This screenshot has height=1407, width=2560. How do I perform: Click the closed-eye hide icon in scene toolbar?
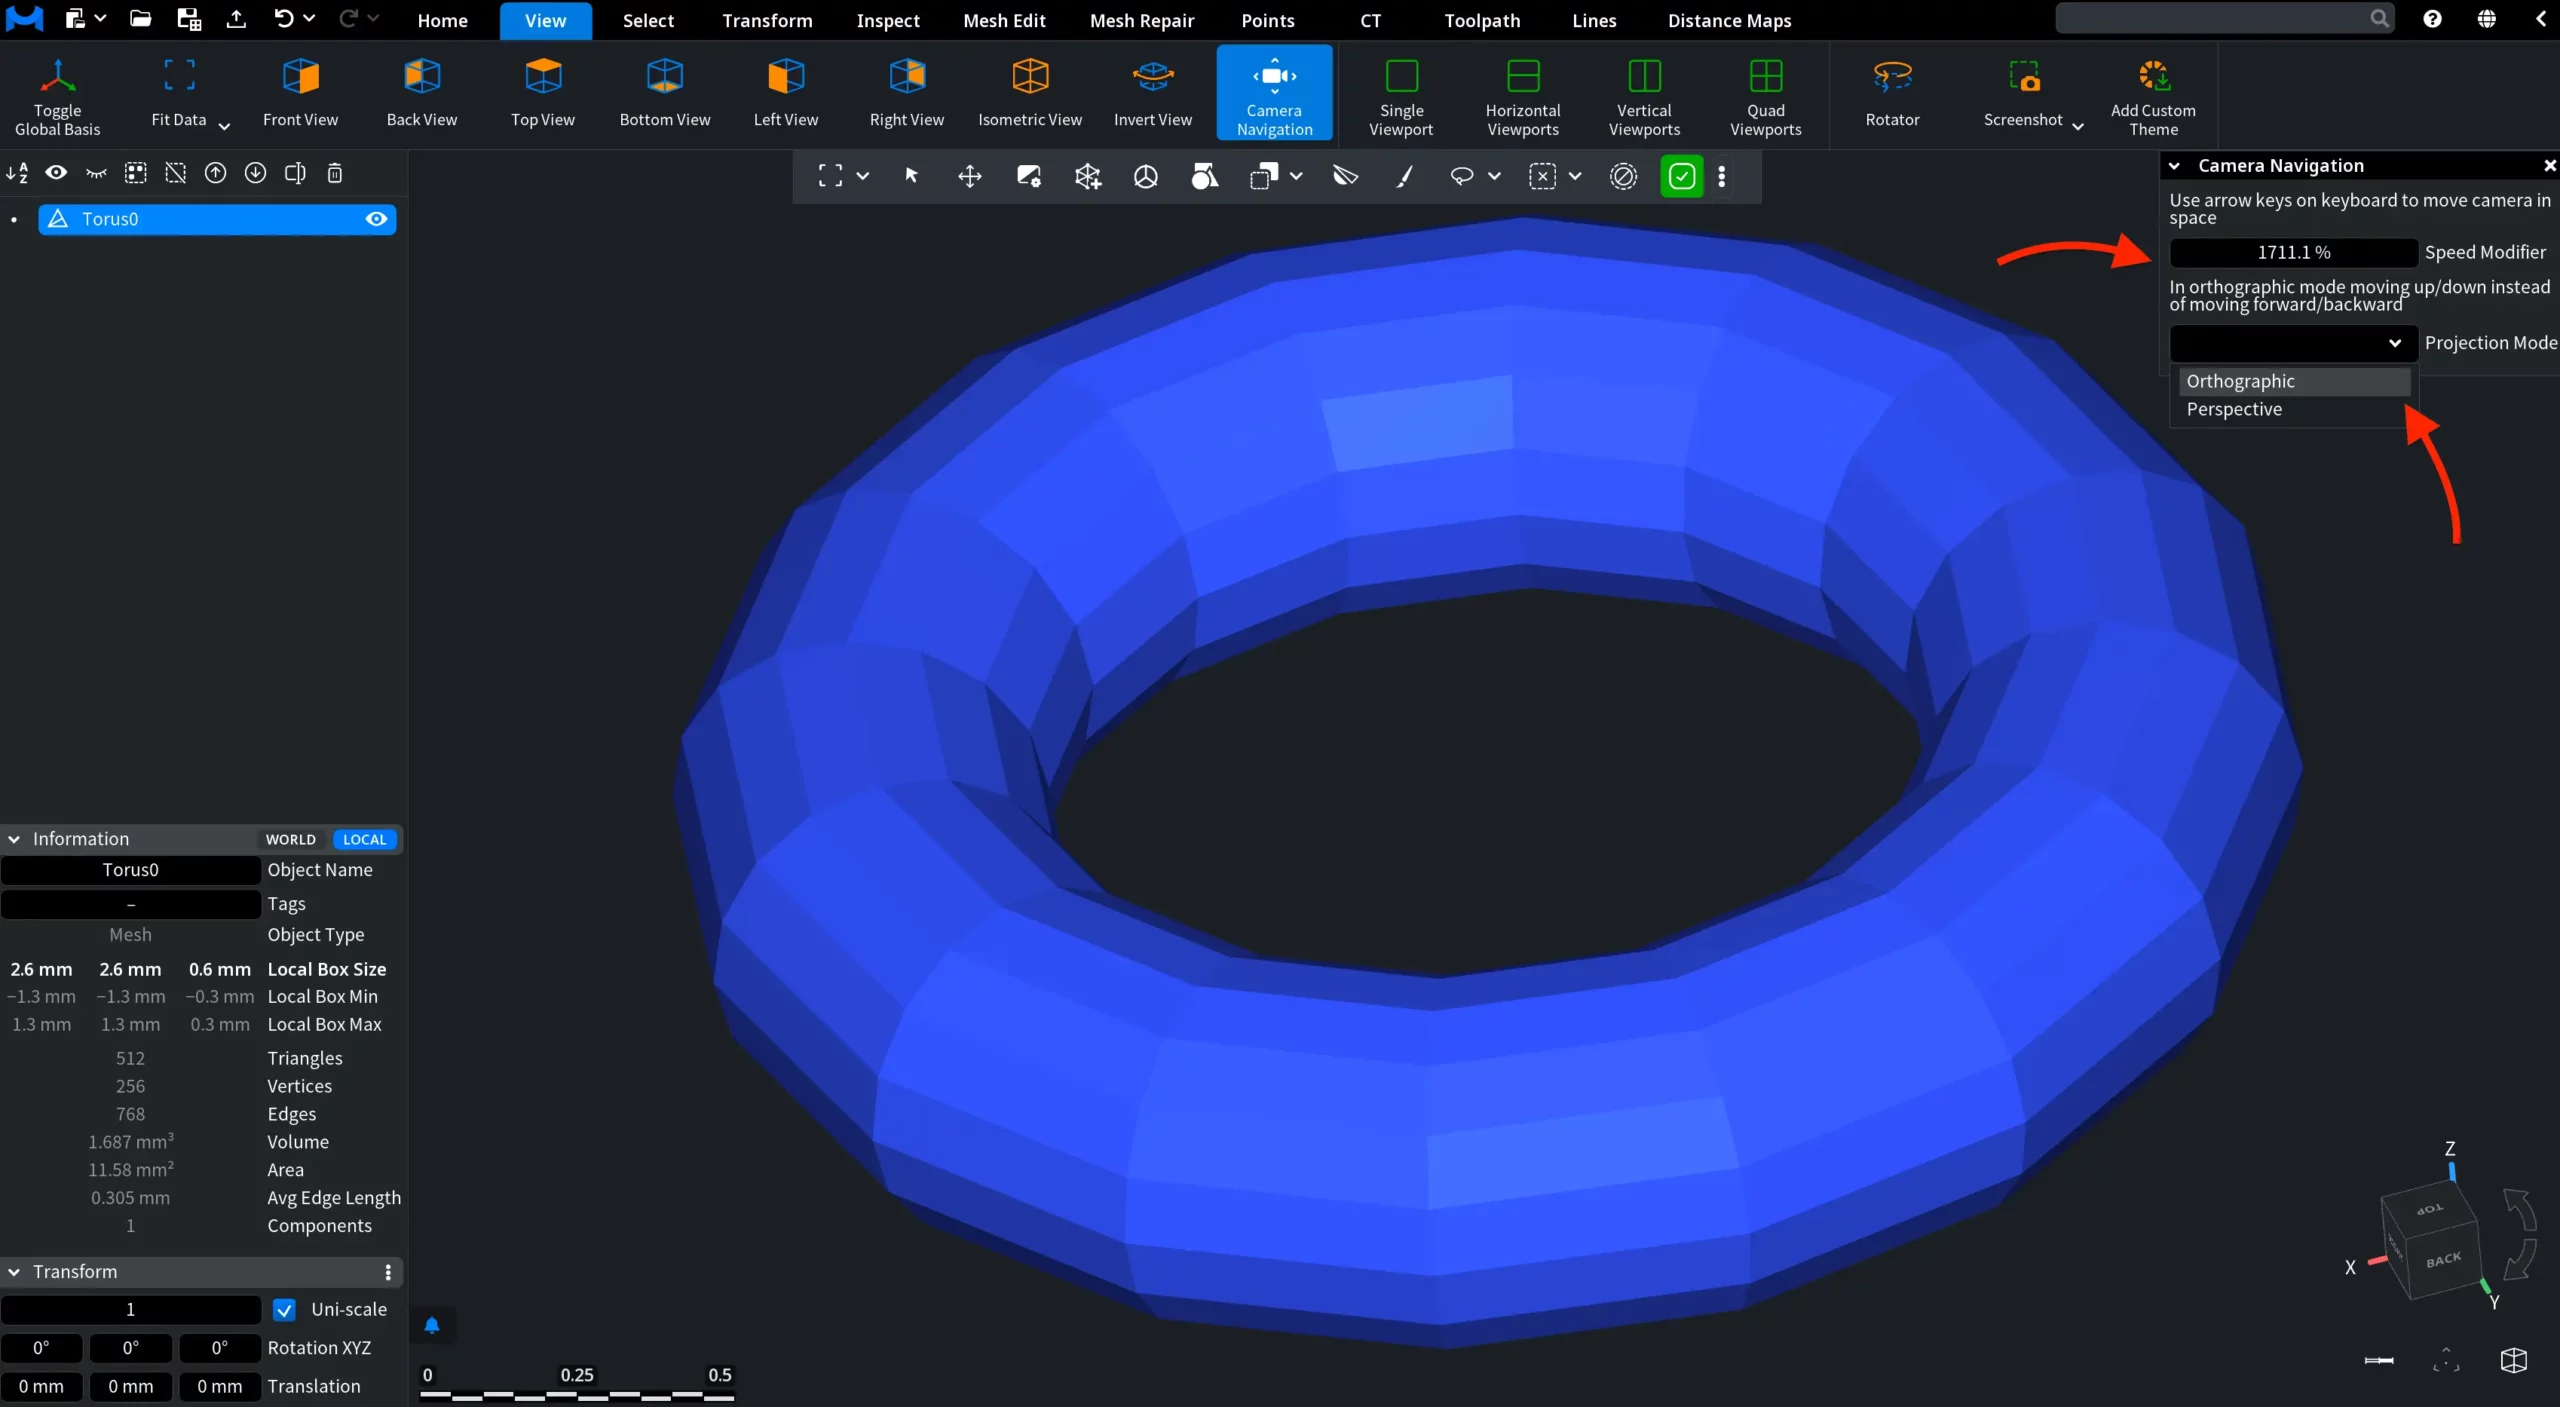point(96,173)
